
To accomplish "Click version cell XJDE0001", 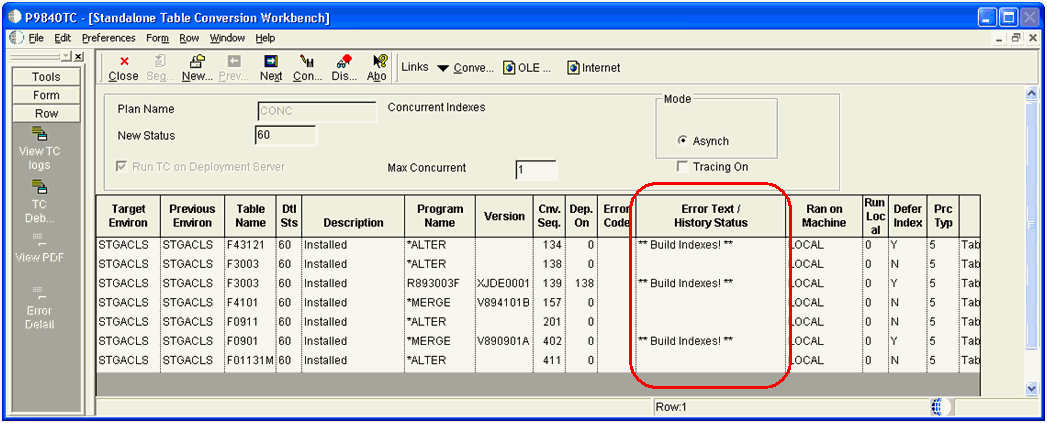I will click(x=504, y=283).
